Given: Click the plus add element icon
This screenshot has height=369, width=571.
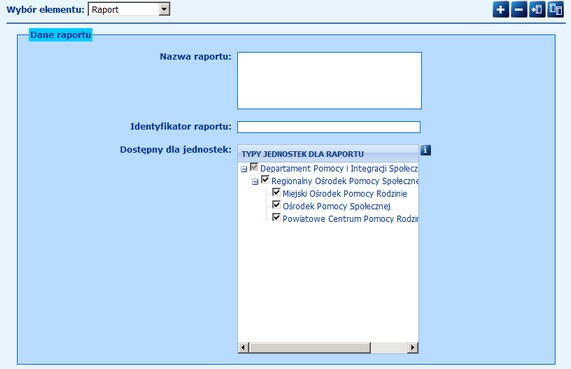Looking at the screenshot, I should click(500, 9).
